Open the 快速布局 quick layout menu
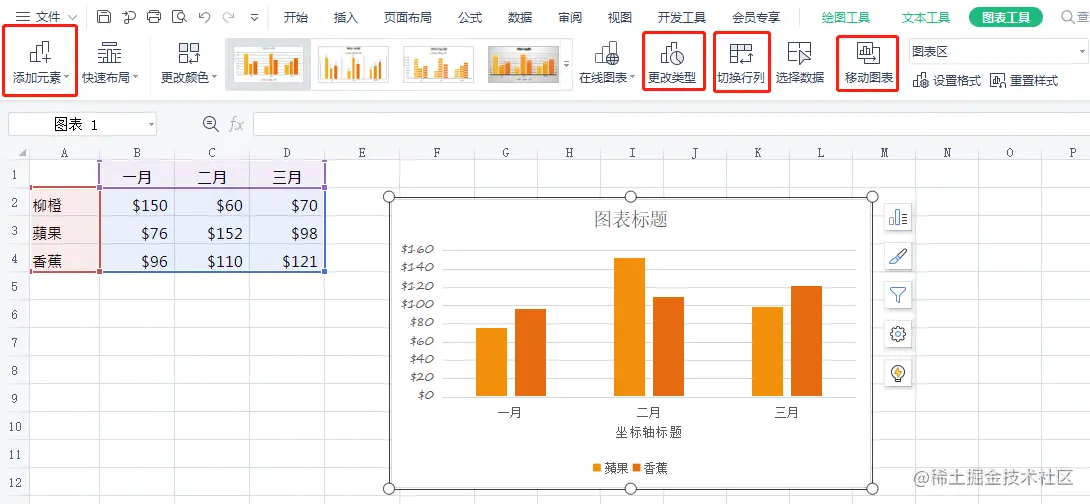 (110, 62)
